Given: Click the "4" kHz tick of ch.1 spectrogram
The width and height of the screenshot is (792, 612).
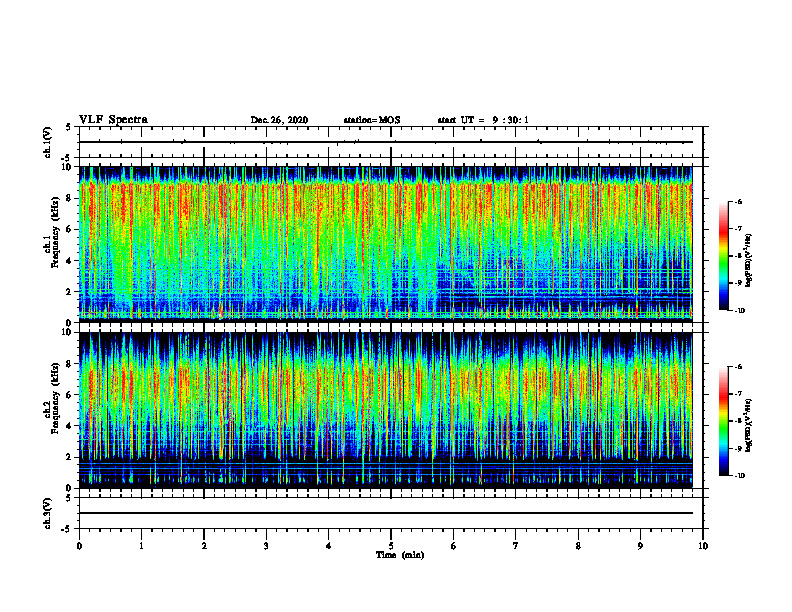Looking at the screenshot, I should click(x=70, y=261).
